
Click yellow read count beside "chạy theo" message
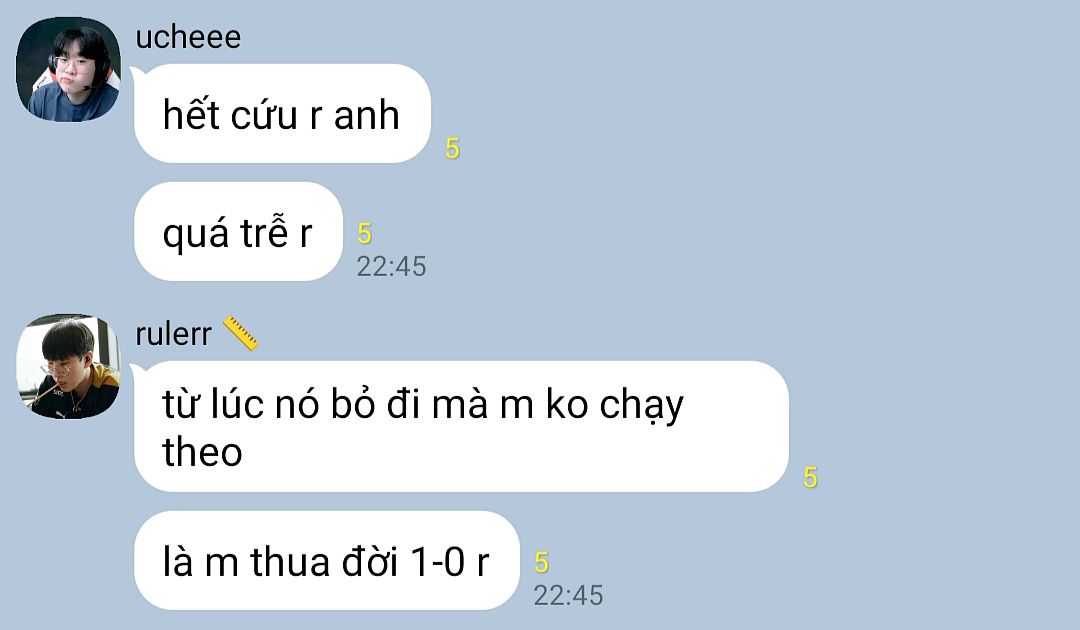(811, 478)
